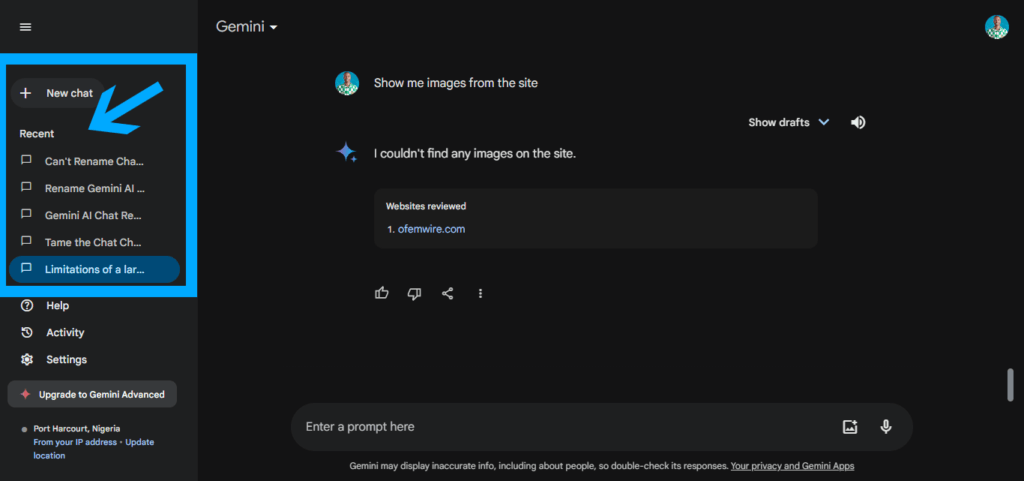
Task: Start a New chat
Action: coord(57,93)
